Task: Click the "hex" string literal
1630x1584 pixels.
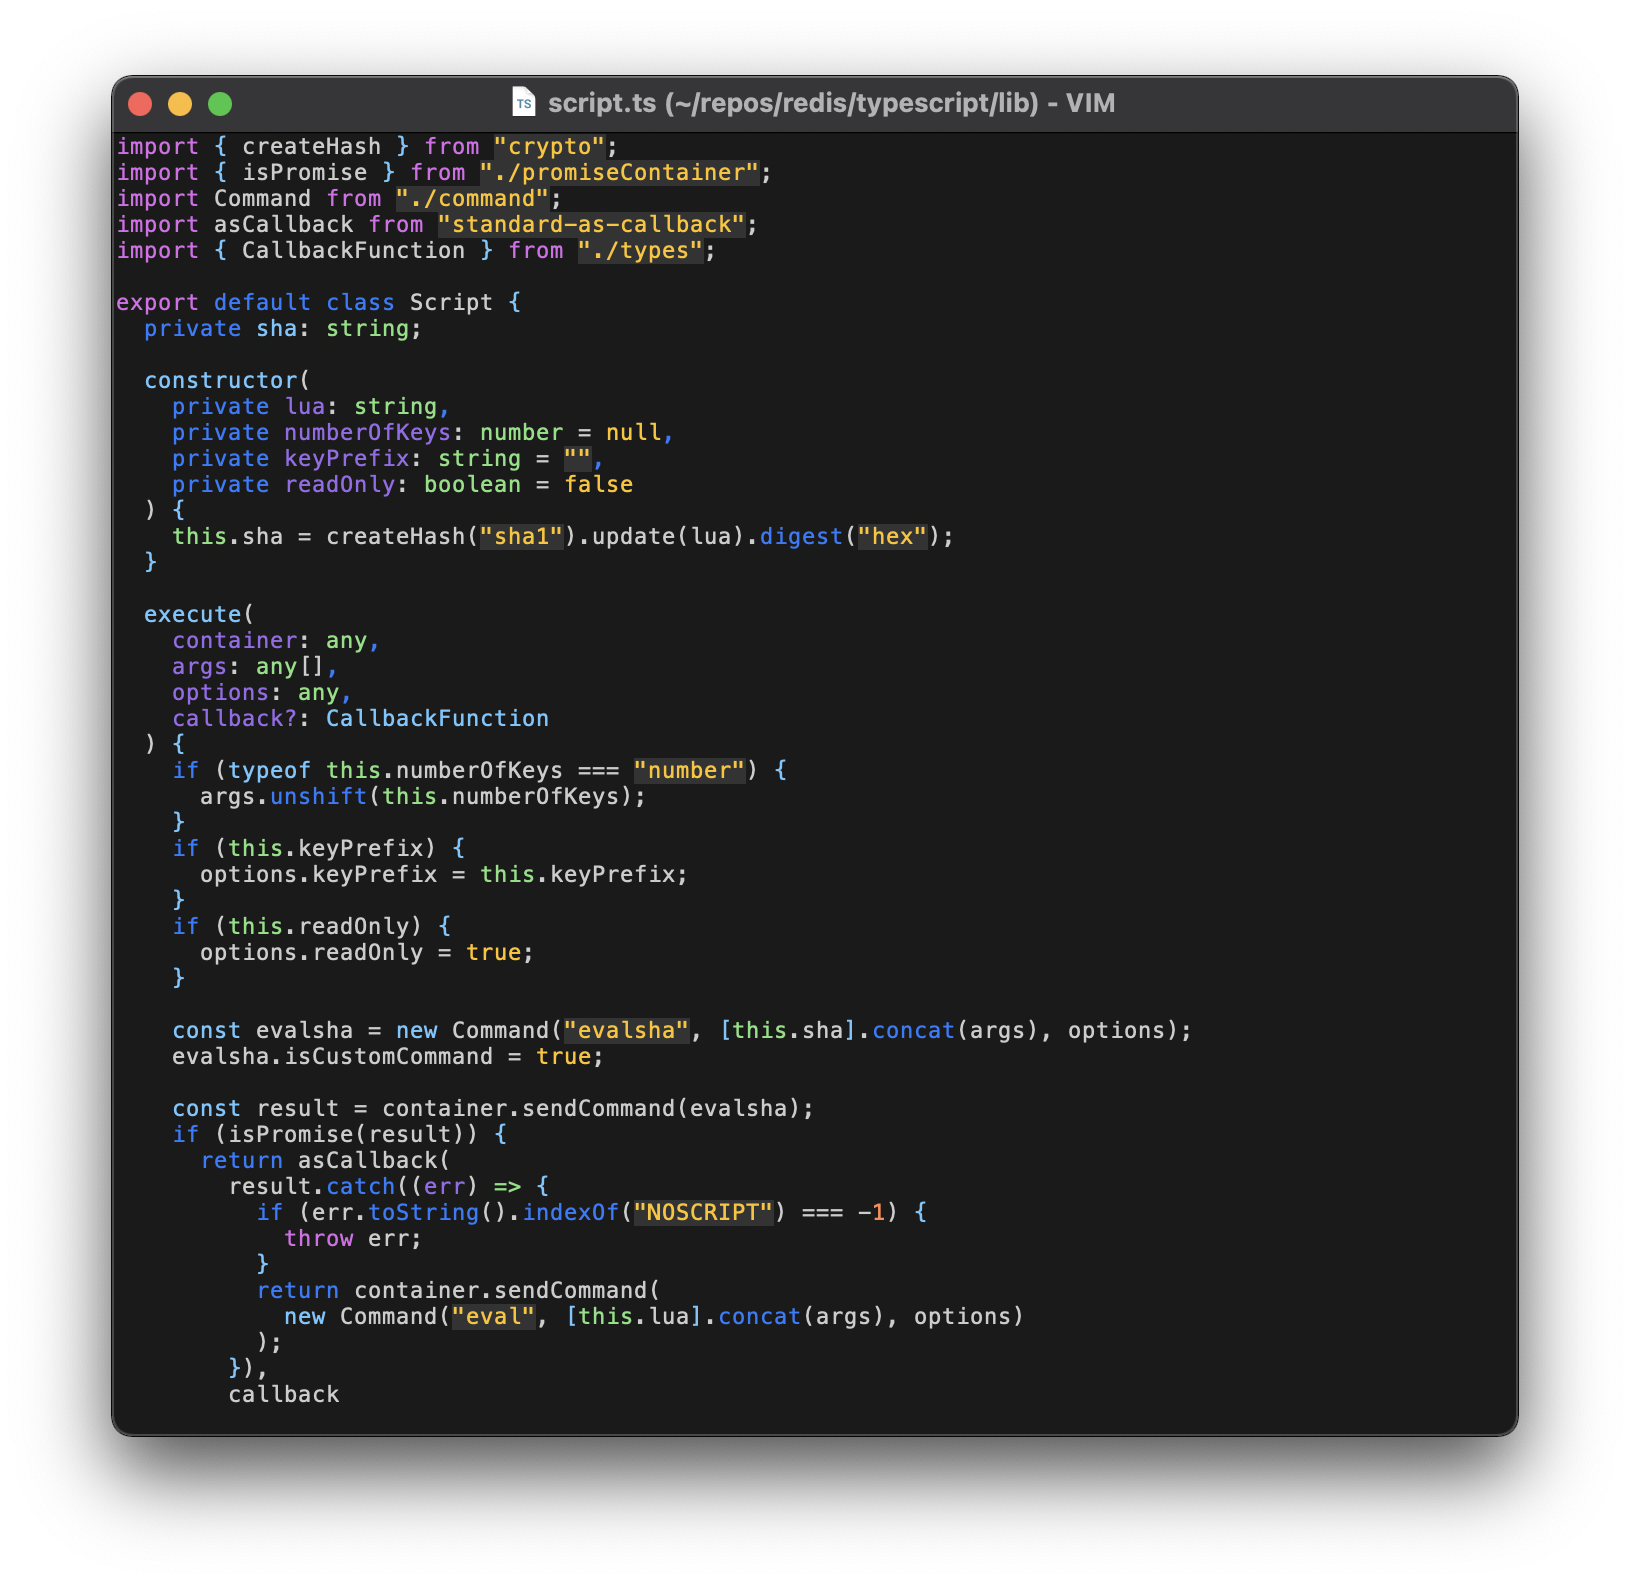Action: [892, 537]
